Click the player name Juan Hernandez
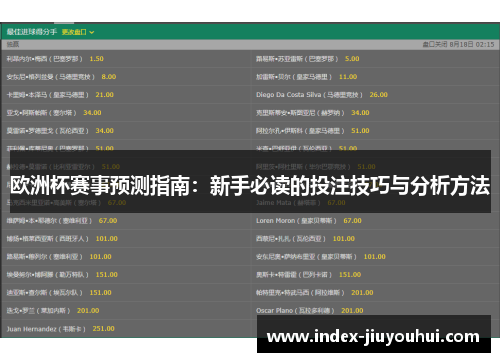This screenshot has width=500, height=362. (x=32, y=329)
